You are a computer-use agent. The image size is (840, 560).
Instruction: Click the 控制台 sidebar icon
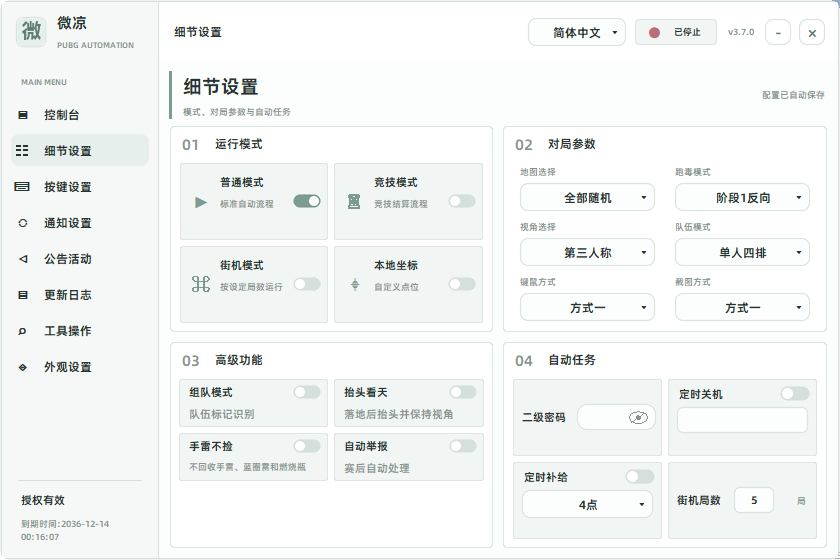point(22,115)
